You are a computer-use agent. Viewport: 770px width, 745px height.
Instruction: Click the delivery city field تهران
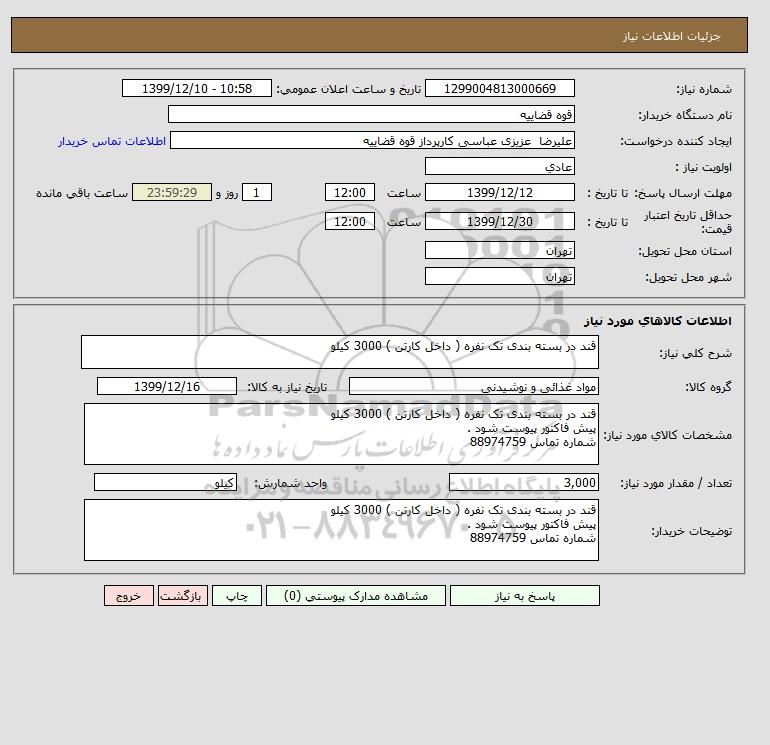(499, 276)
